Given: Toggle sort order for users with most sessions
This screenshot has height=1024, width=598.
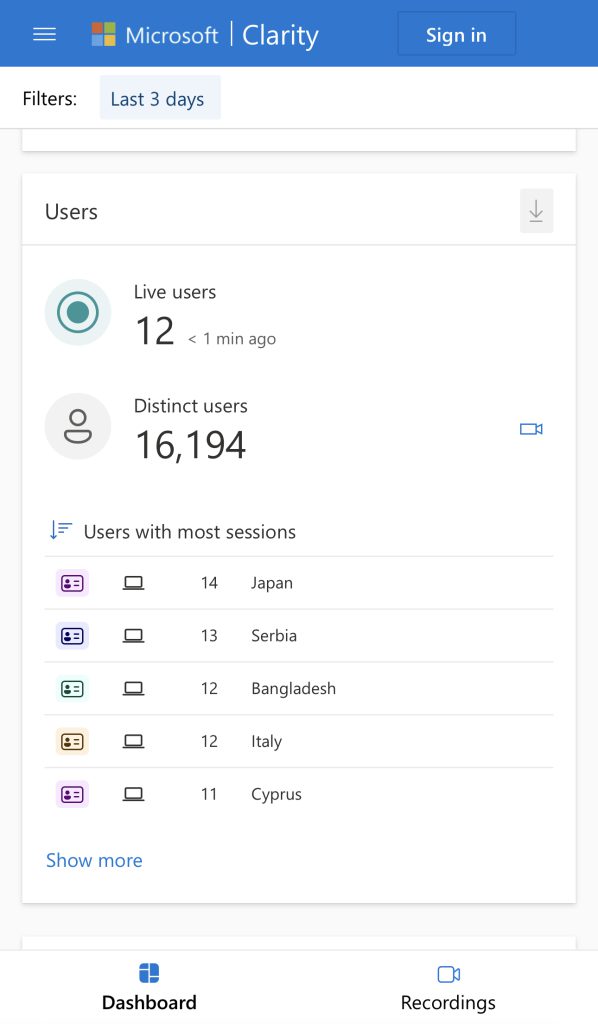Looking at the screenshot, I should click(x=61, y=530).
